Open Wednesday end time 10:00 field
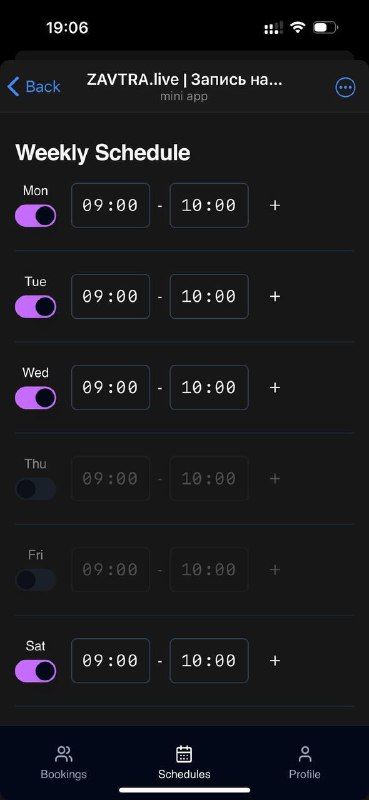 (209, 387)
